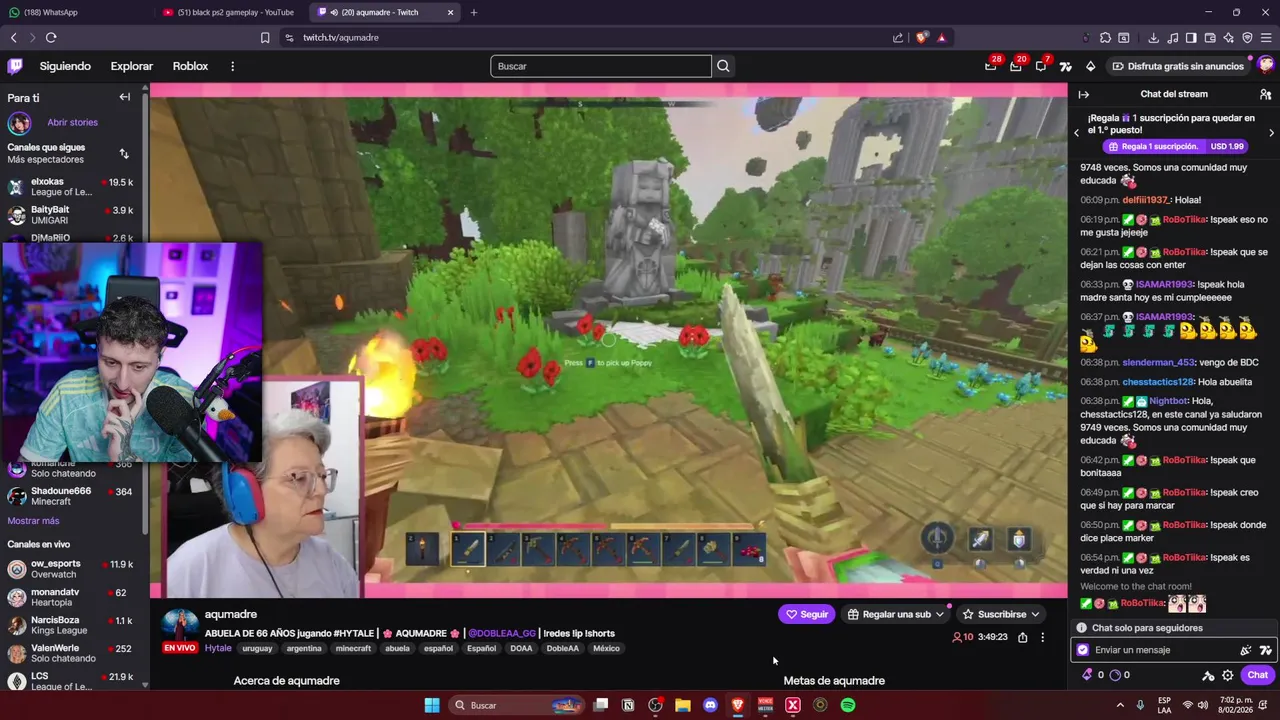Screen dimensions: 1280x720
Task: Open the user profile avatar menu
Action: [1266, 66]
